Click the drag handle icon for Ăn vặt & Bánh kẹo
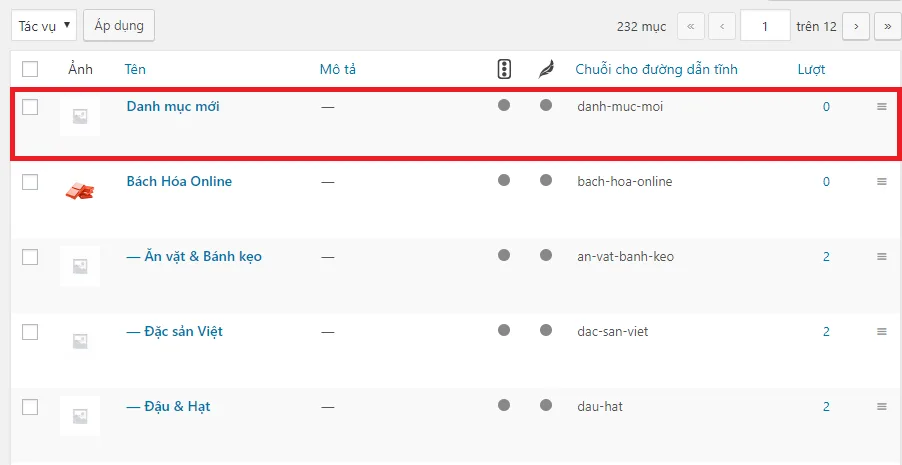Screen dimensions: 902x465 tap(882, 256)
